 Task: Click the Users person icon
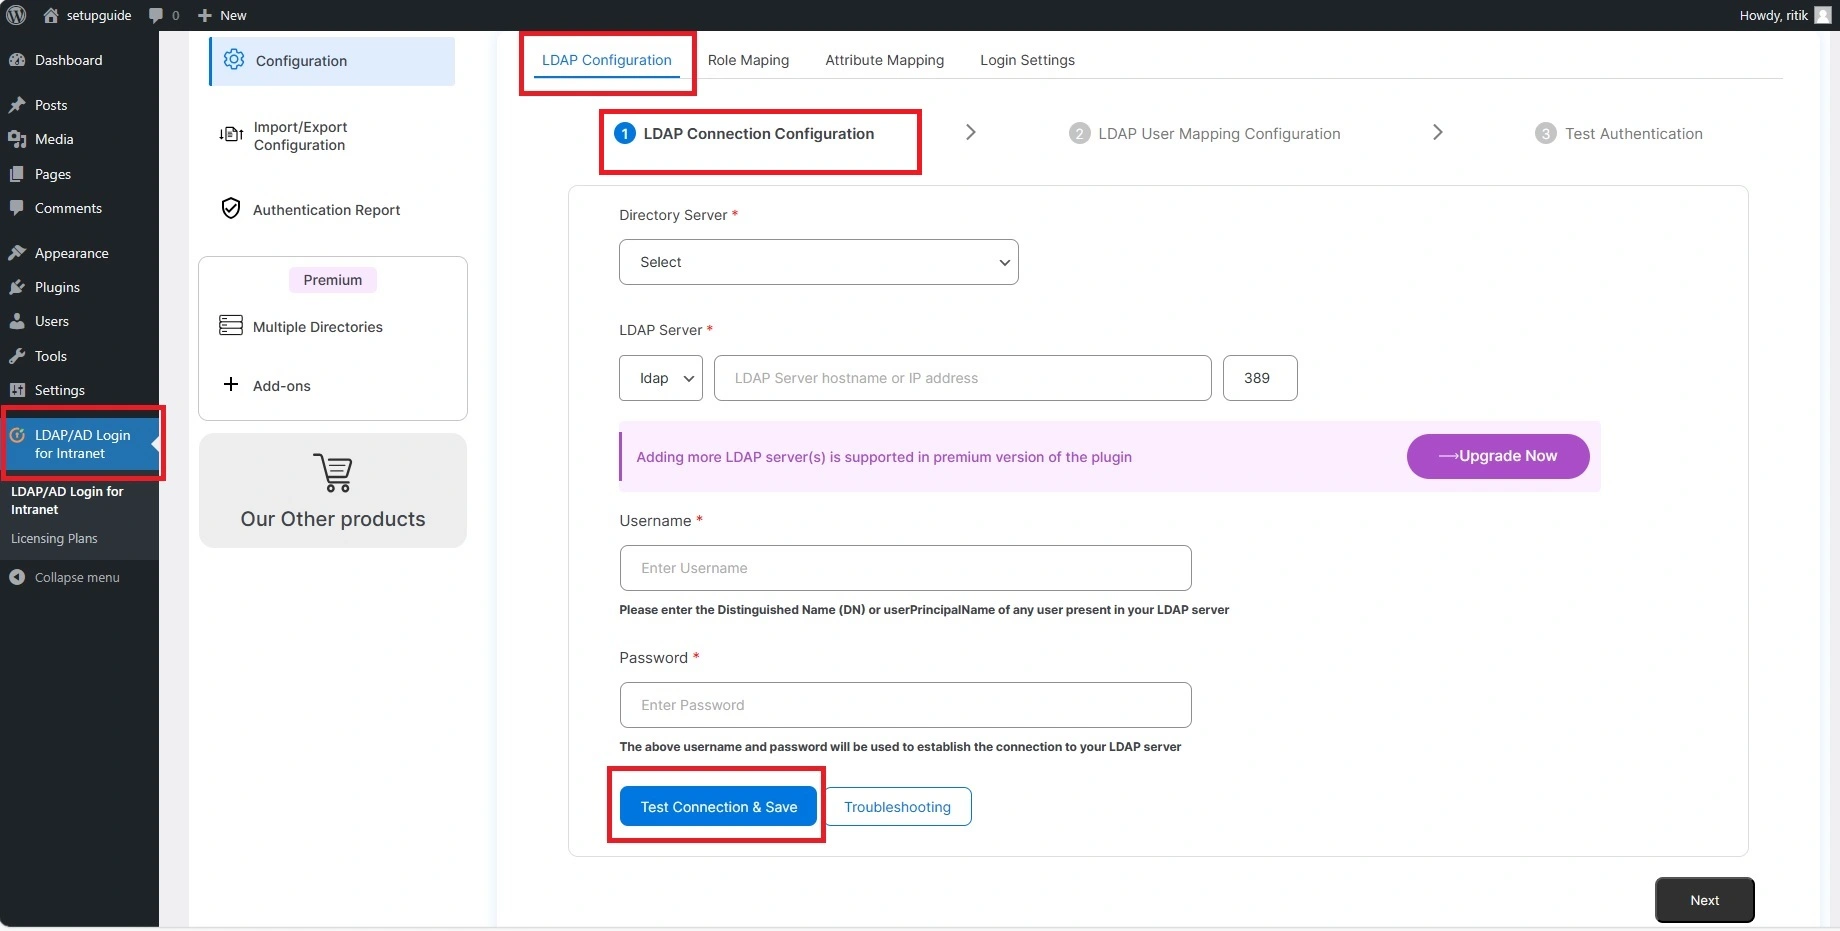(17, 321)
